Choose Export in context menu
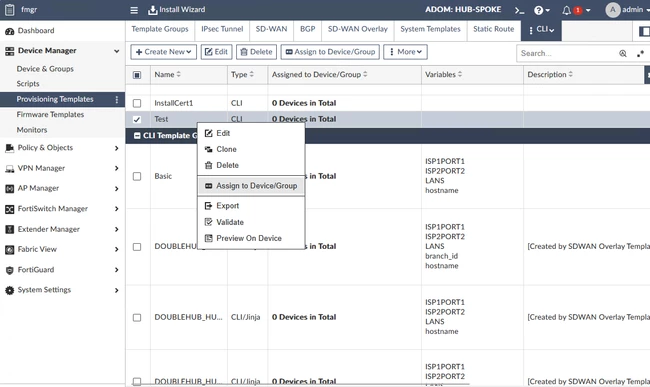 pyautogui.click(x=251, y=206)
